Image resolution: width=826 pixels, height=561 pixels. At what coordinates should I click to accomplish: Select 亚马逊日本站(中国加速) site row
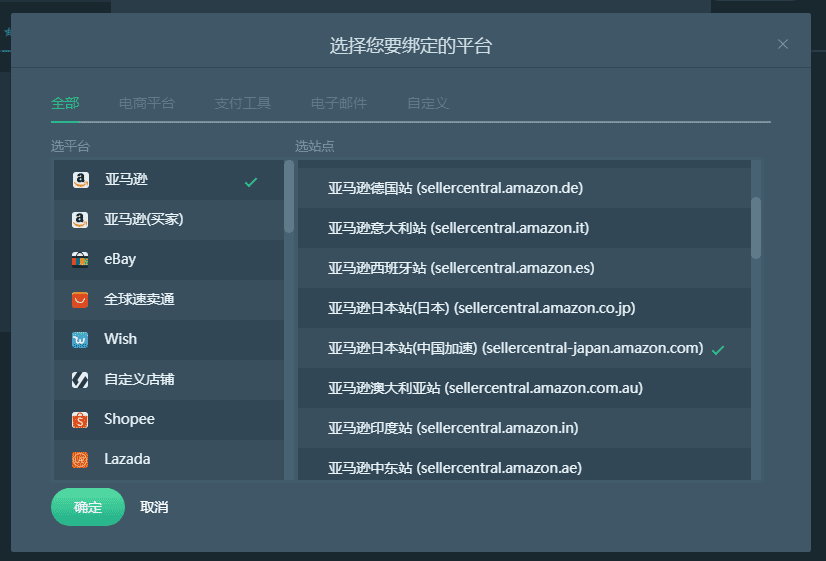[x=524, y=348]
